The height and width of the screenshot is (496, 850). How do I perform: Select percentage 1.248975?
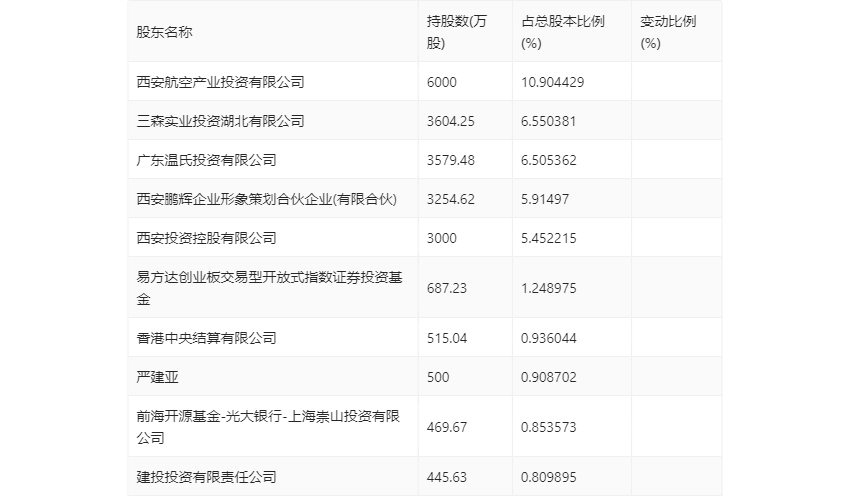(549, 288)
